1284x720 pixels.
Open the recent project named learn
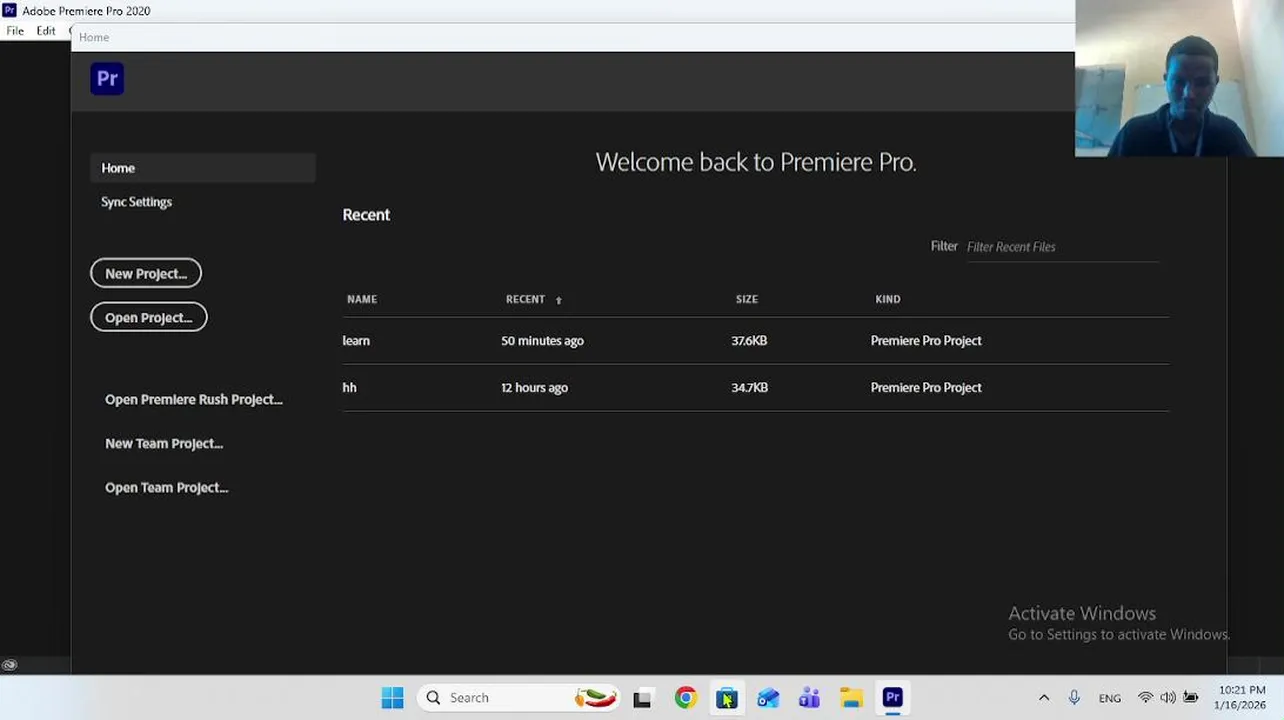356,341
